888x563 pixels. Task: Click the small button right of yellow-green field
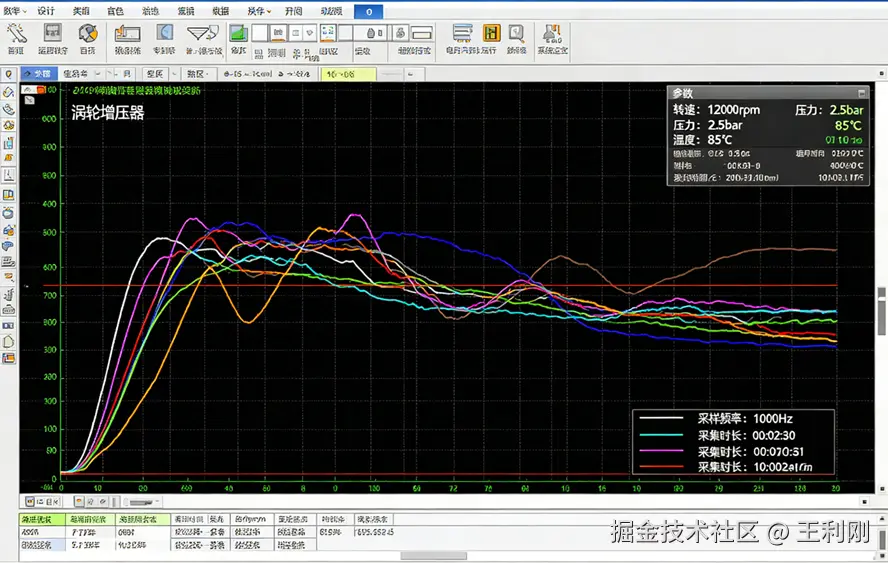point(410,74)
